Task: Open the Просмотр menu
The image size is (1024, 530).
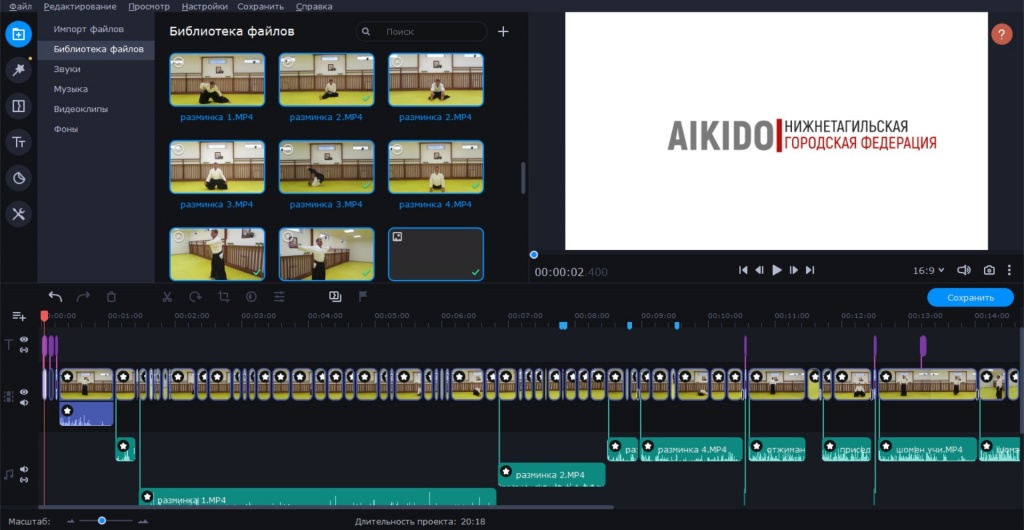Action: click(149, 7)
